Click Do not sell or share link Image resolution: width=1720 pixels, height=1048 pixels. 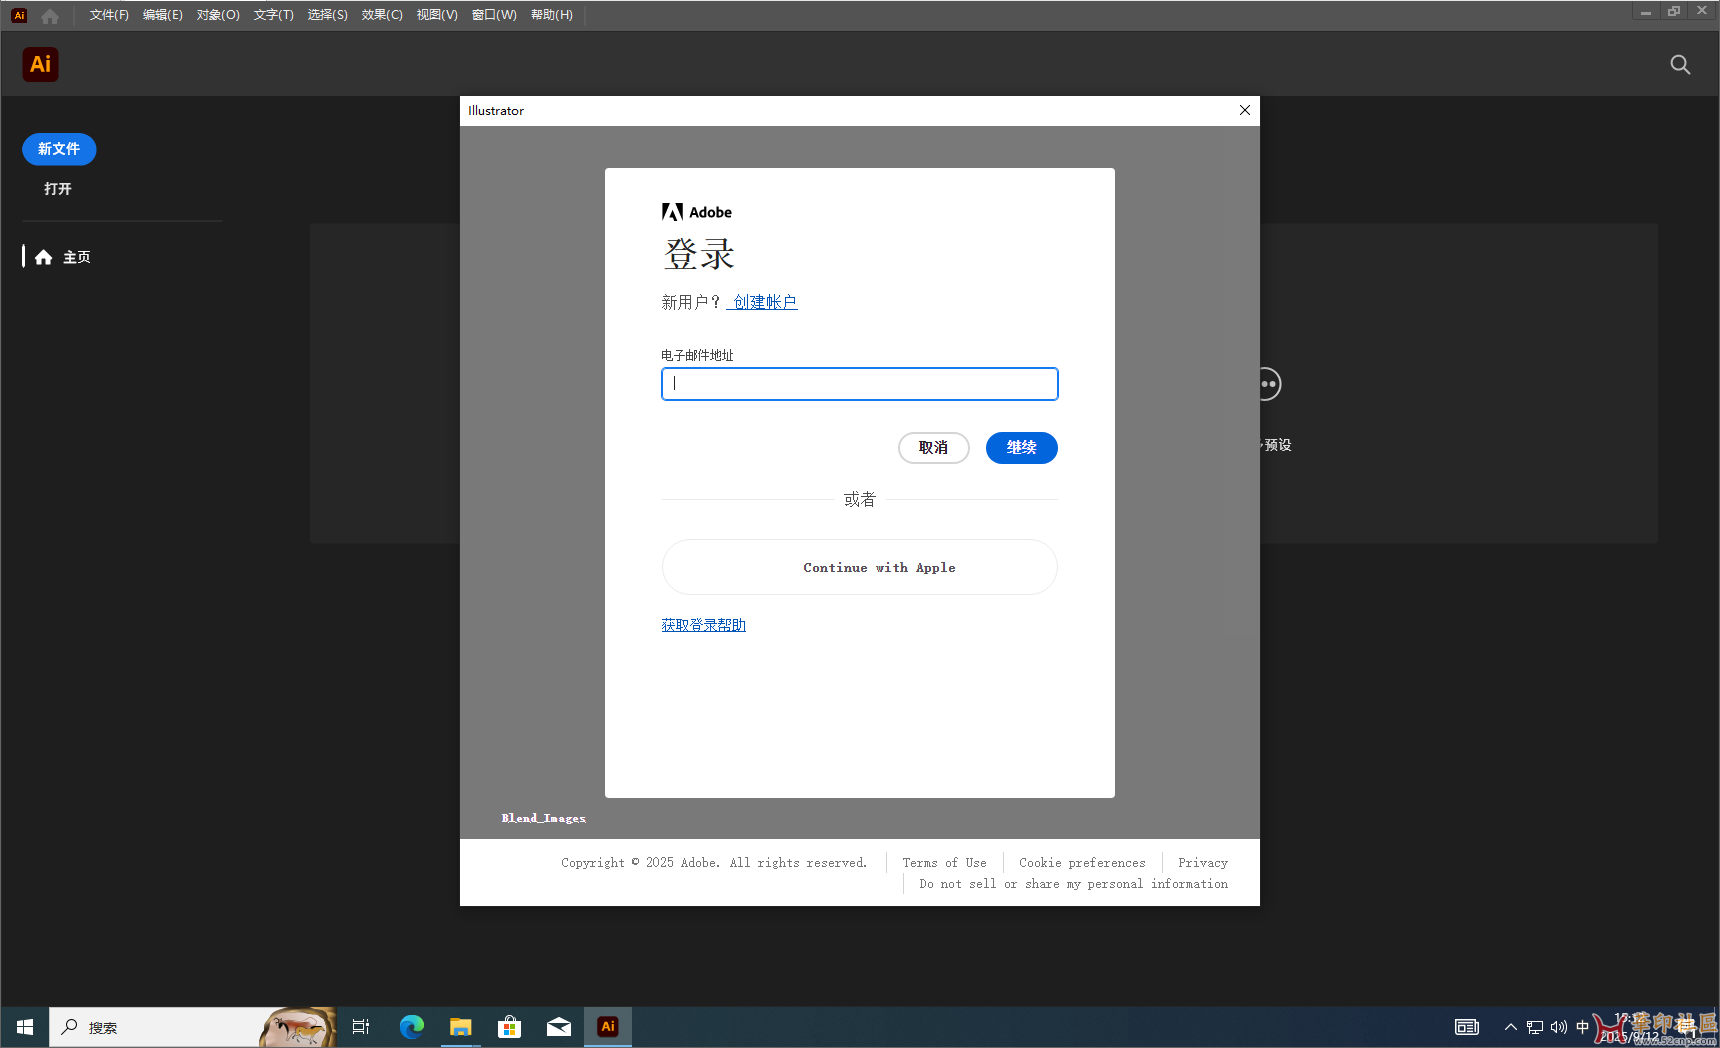[1073, 884]
